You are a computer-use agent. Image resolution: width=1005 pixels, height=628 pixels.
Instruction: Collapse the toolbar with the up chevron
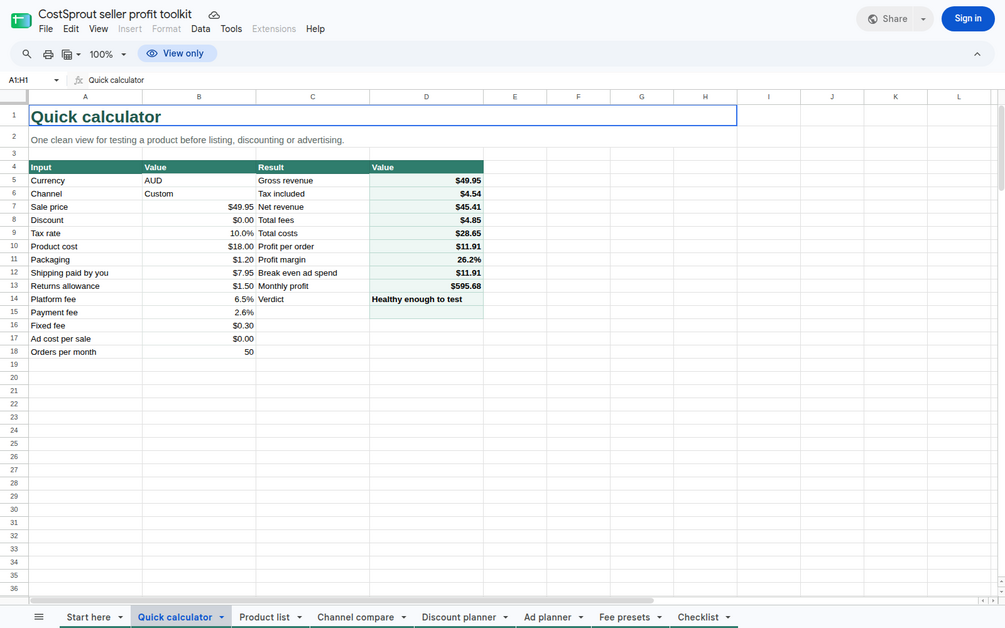[x=977, y=54]
